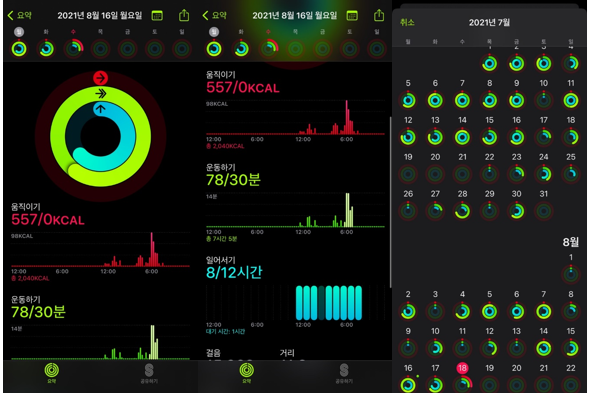Tap red Move arrow on large ring
Screen dimensions: 599x393
pos(100,78)
